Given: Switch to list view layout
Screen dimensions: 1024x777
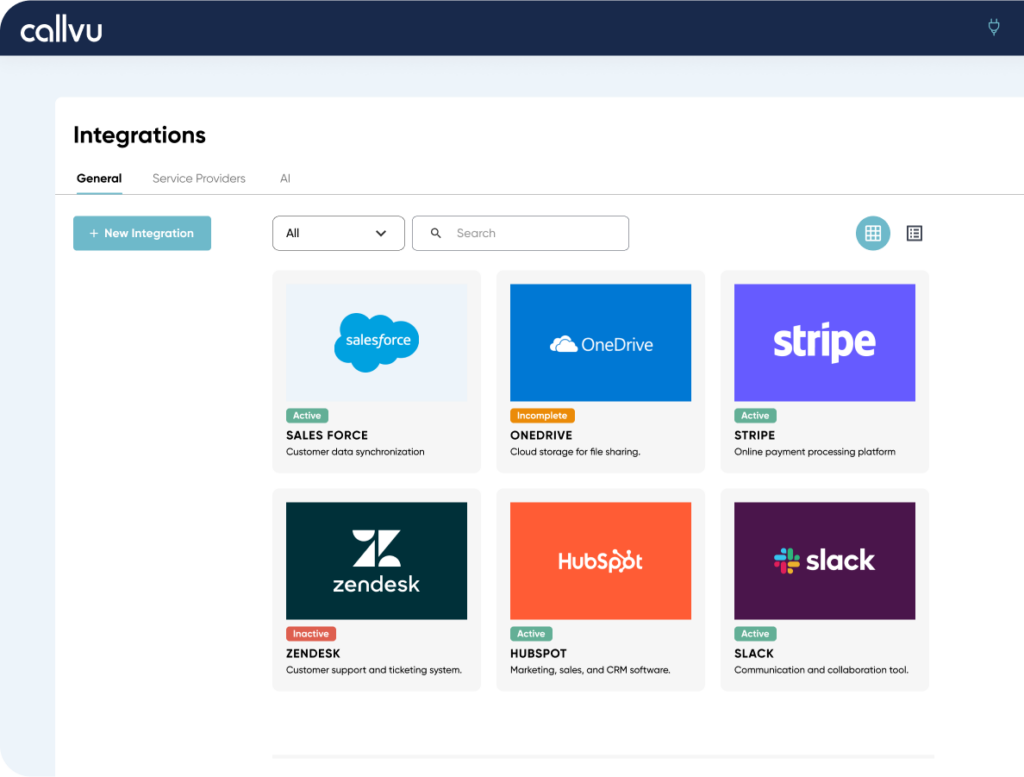Looking at the screenshot, I should click(913, 233).
